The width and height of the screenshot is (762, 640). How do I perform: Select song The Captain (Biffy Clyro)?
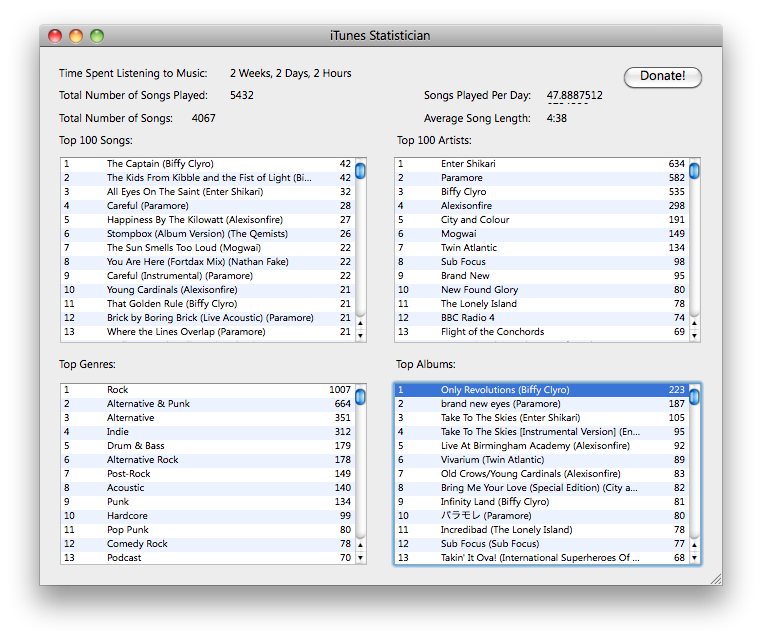tap(208, 164)
